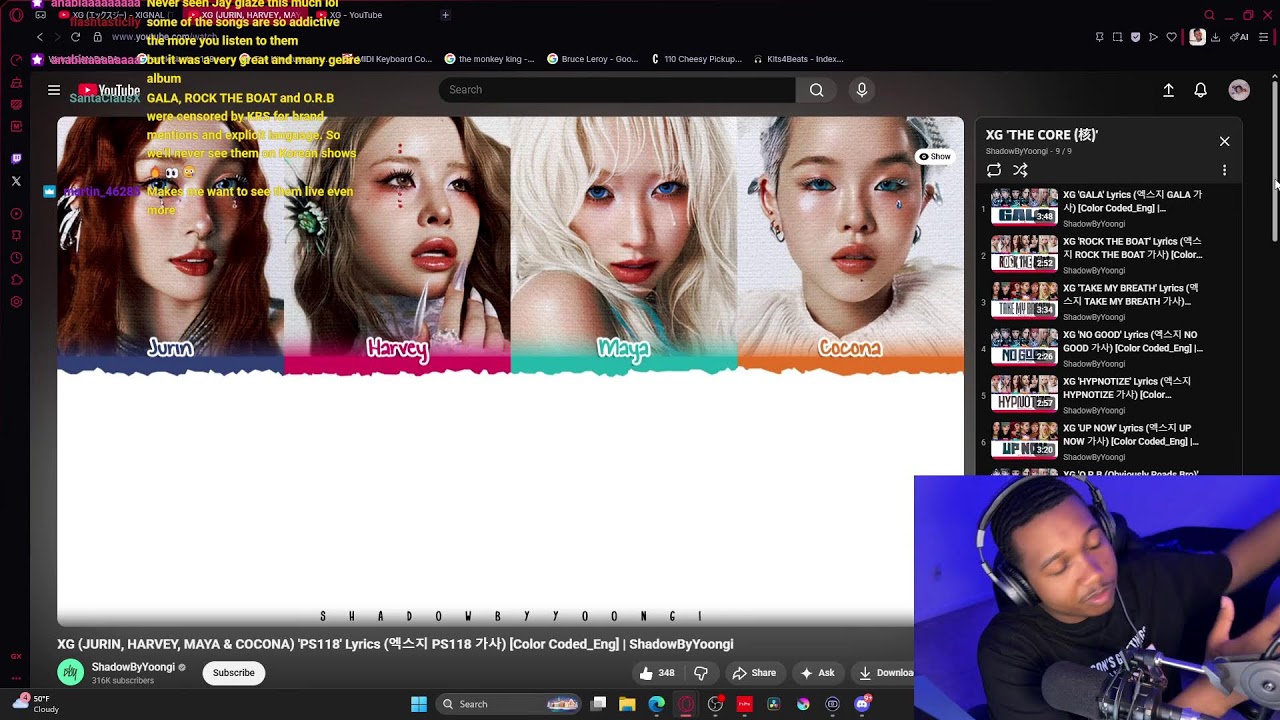Open Task View on the taskbar
This screenshot has height=720, width=1280.
[x=598, y=704]
